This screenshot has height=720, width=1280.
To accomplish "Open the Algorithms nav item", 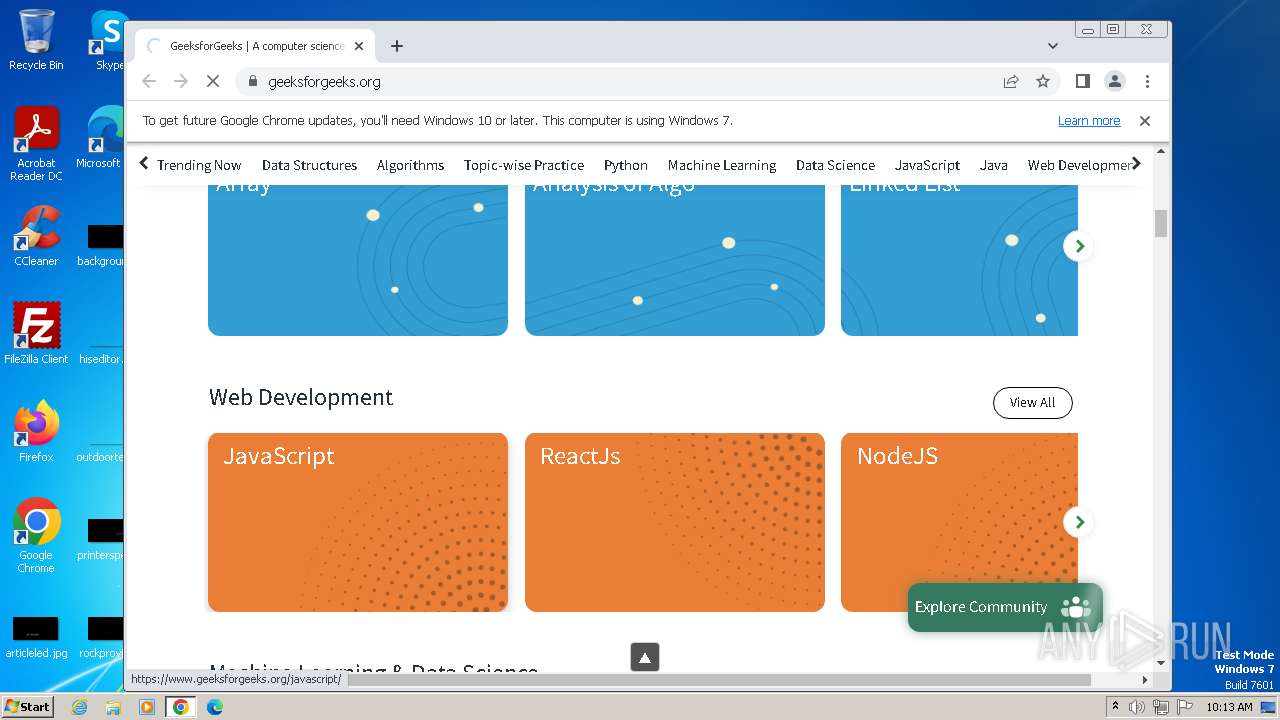I will [410, 165].
